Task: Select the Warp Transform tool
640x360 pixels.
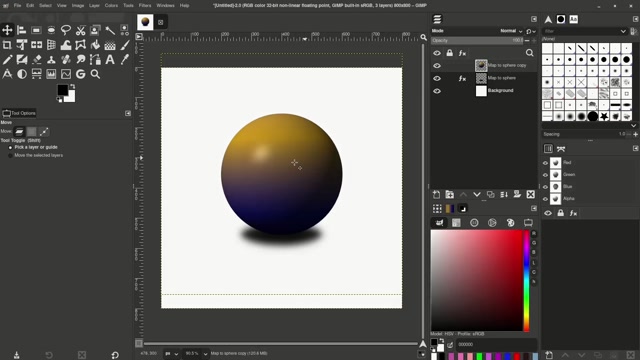Action: pyautogui.click(x=66, y=44)
